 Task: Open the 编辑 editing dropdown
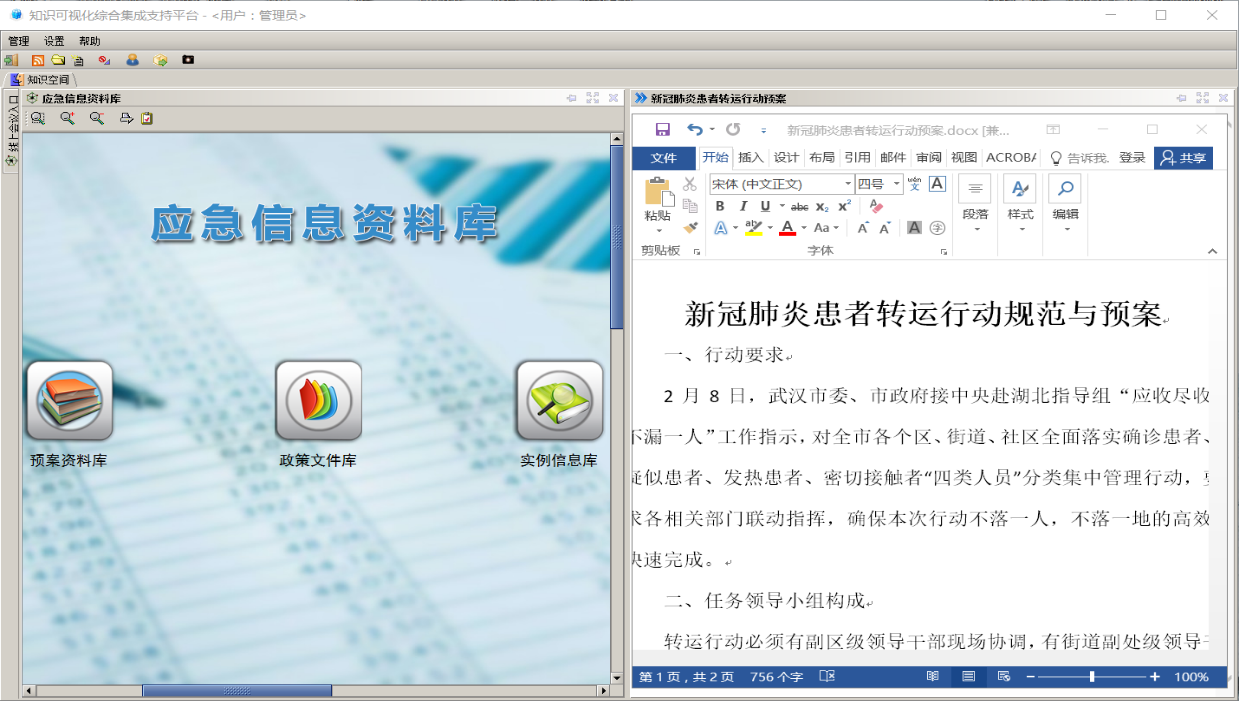coord(1065,206)
